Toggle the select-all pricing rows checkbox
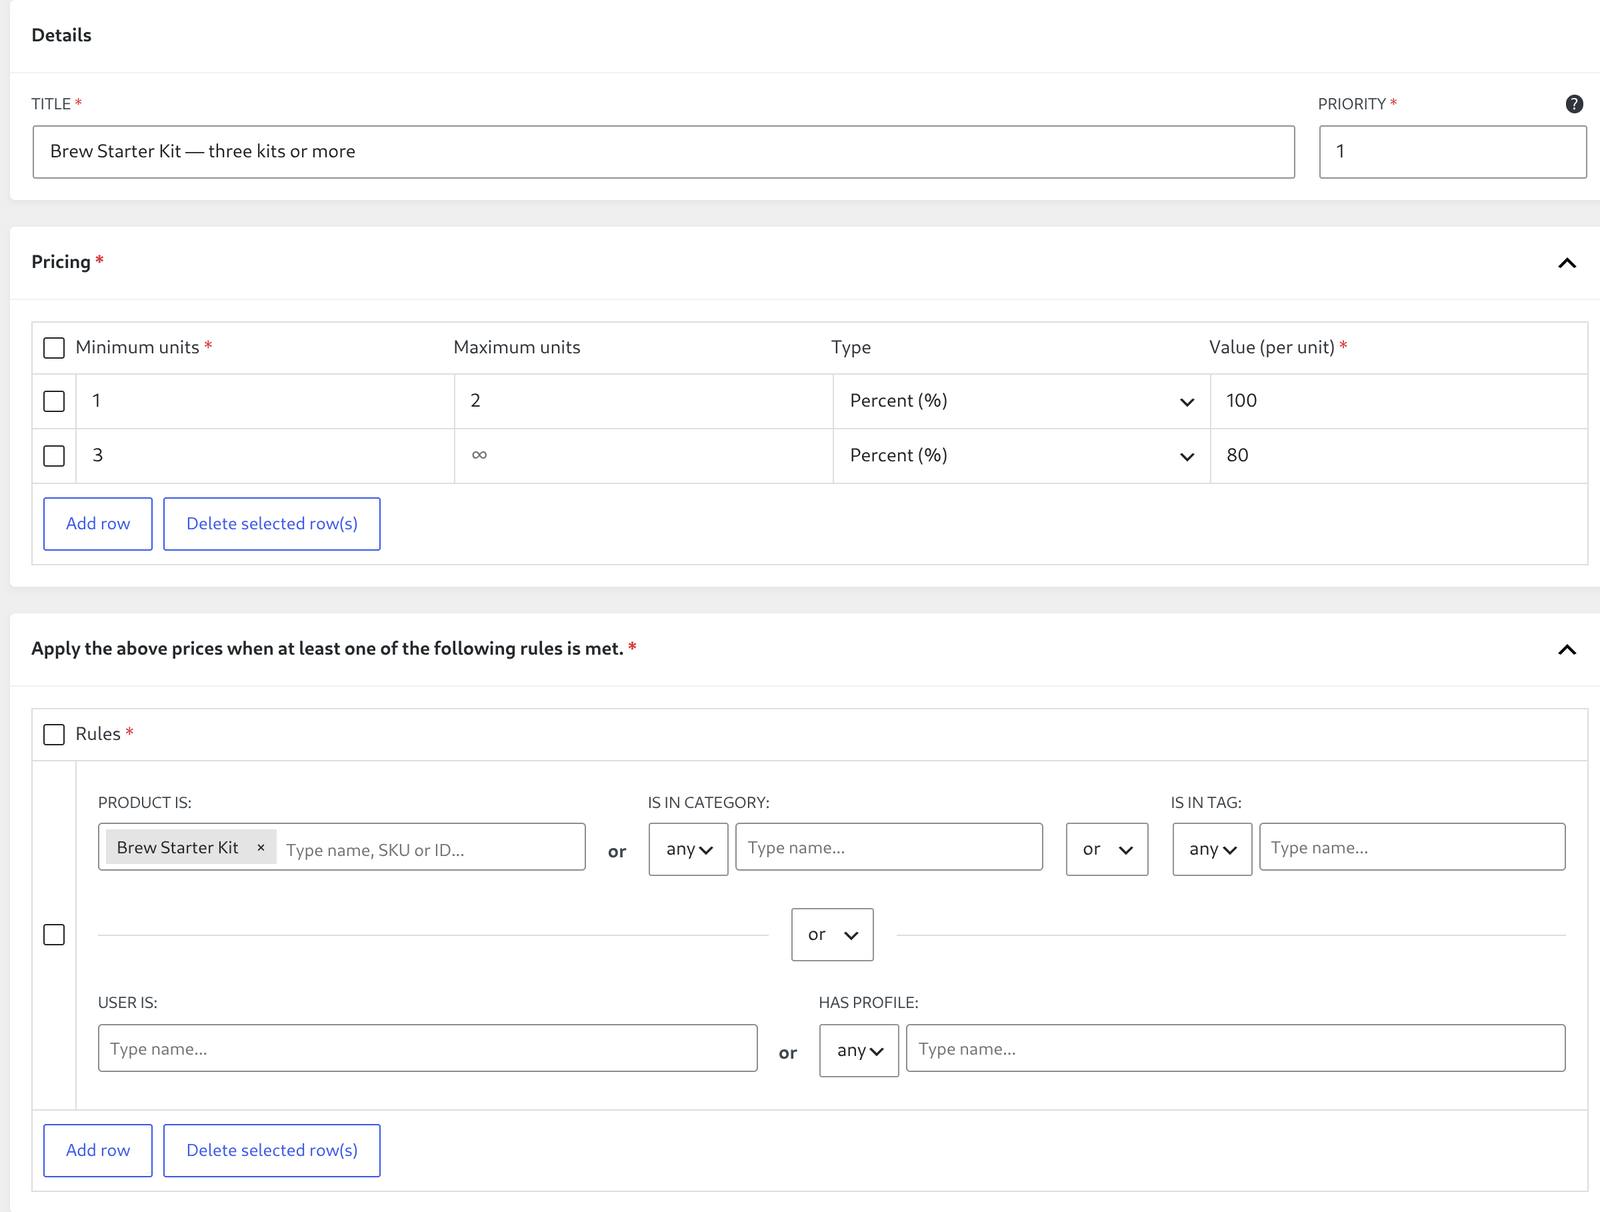1600x1212 pixels. pyautogui.click(x=54, y=348)
